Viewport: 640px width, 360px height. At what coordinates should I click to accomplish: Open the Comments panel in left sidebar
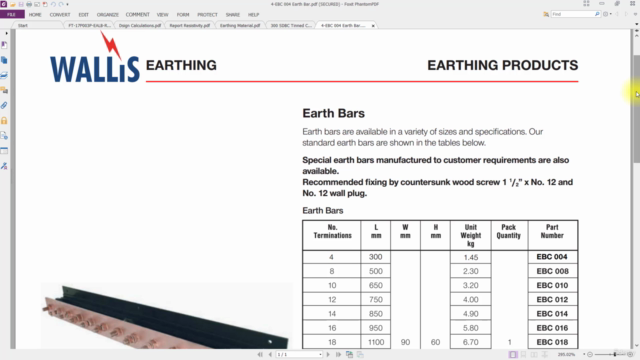click(4, 90)
